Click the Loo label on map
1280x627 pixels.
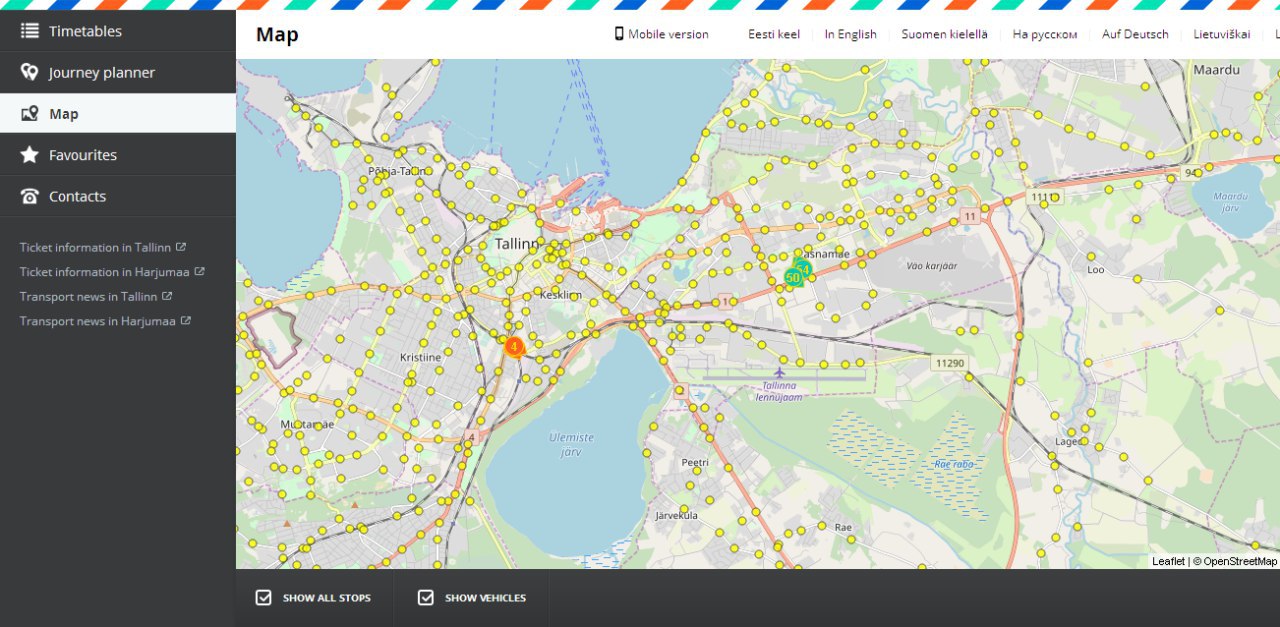point(1096,270)
